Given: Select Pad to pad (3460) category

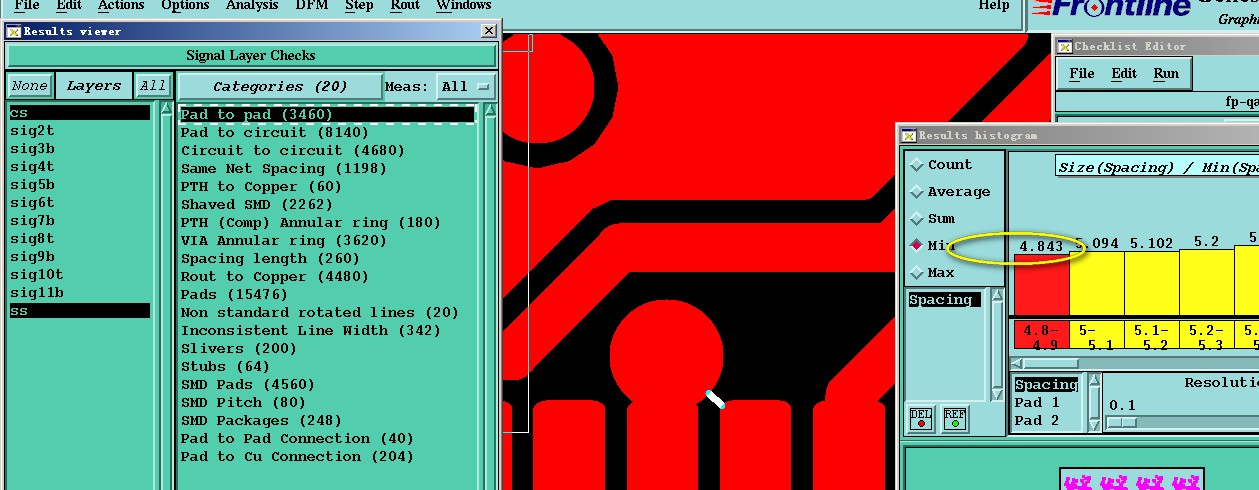Looking at the screenshot, I should coord(327,115).
